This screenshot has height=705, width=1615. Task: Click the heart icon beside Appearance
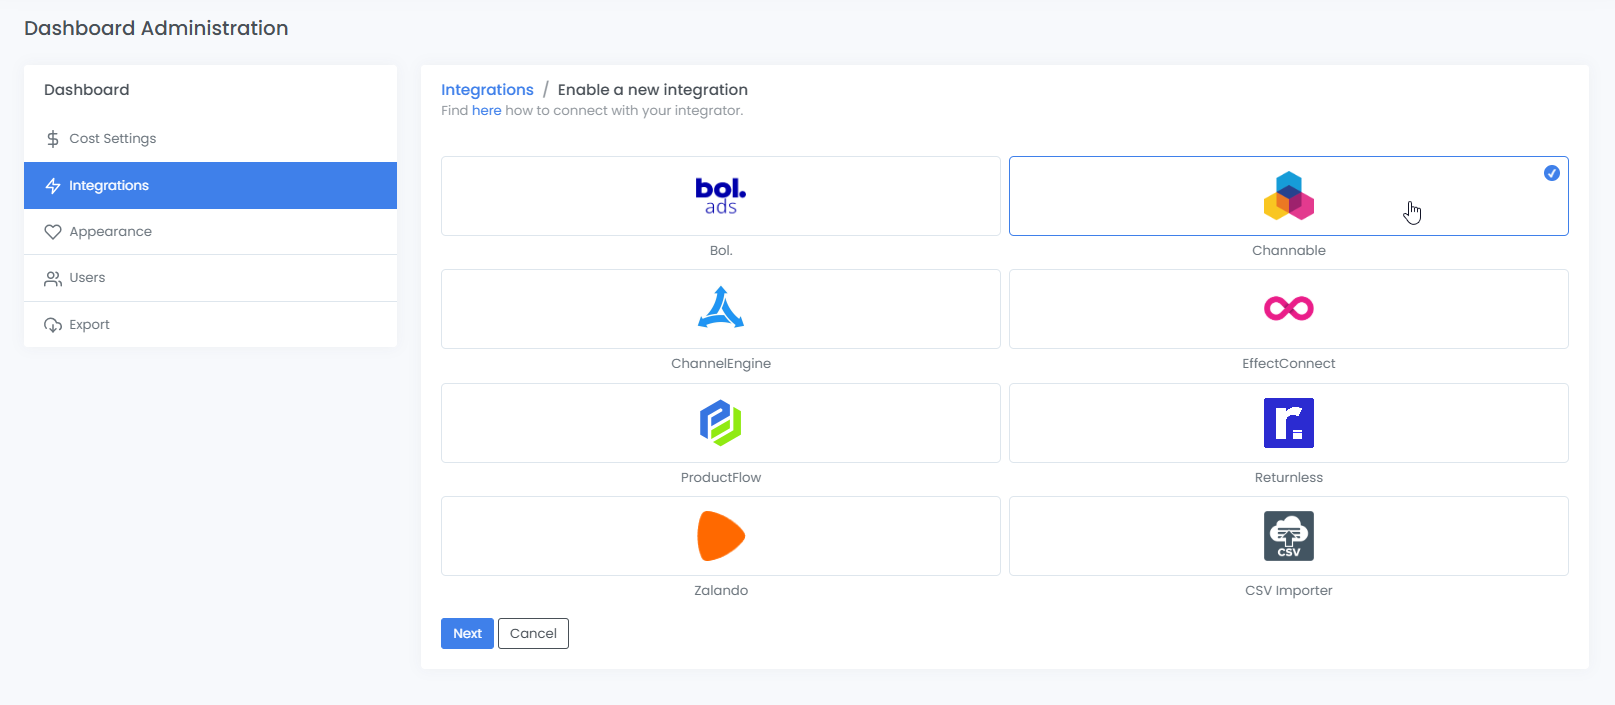click(x=53, y=232)
